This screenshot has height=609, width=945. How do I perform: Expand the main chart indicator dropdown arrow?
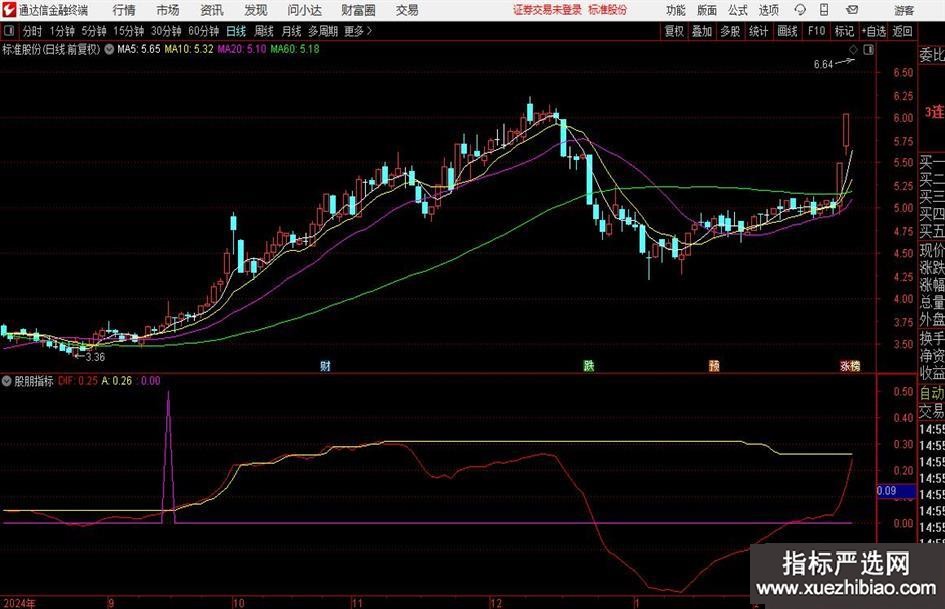tap(109, 50)
